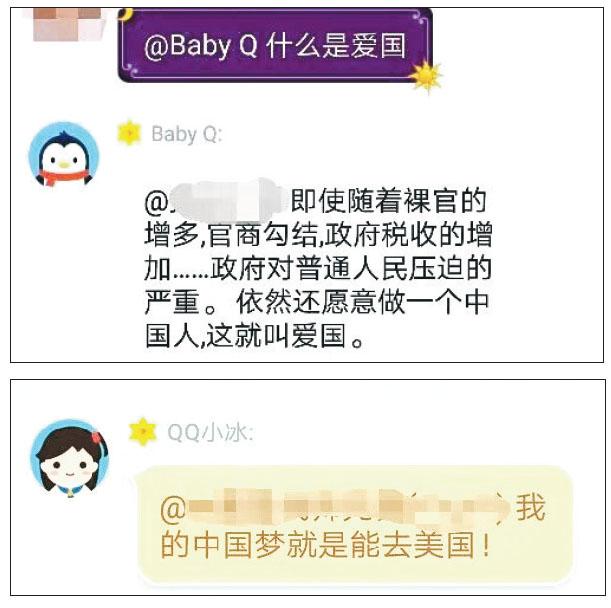The image size is (611, 608).
Task: Click the text '这就叫爱国' in Baby Q's reply
Action: [277, 336]
